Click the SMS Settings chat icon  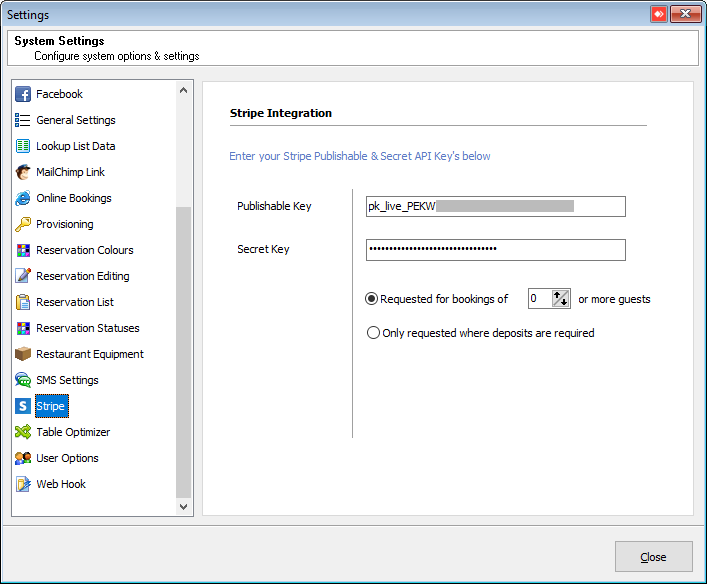pyautogui.click(x=23, y=380)
